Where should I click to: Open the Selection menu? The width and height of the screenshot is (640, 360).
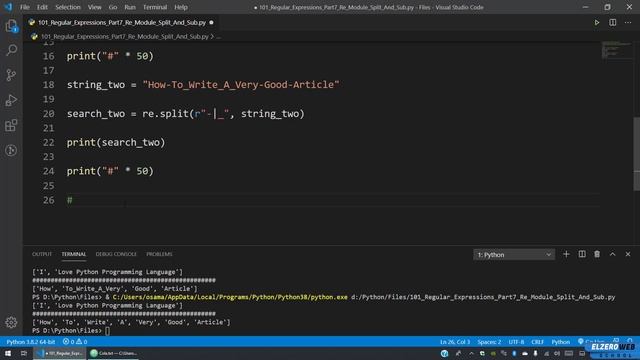point(68,7)
